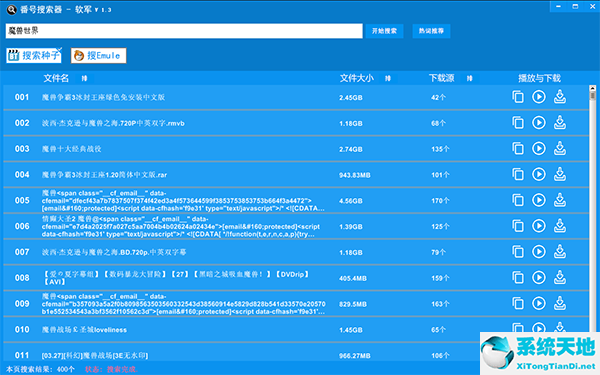Play the row 006 result
600x375 pixels.
click(539, 226)
